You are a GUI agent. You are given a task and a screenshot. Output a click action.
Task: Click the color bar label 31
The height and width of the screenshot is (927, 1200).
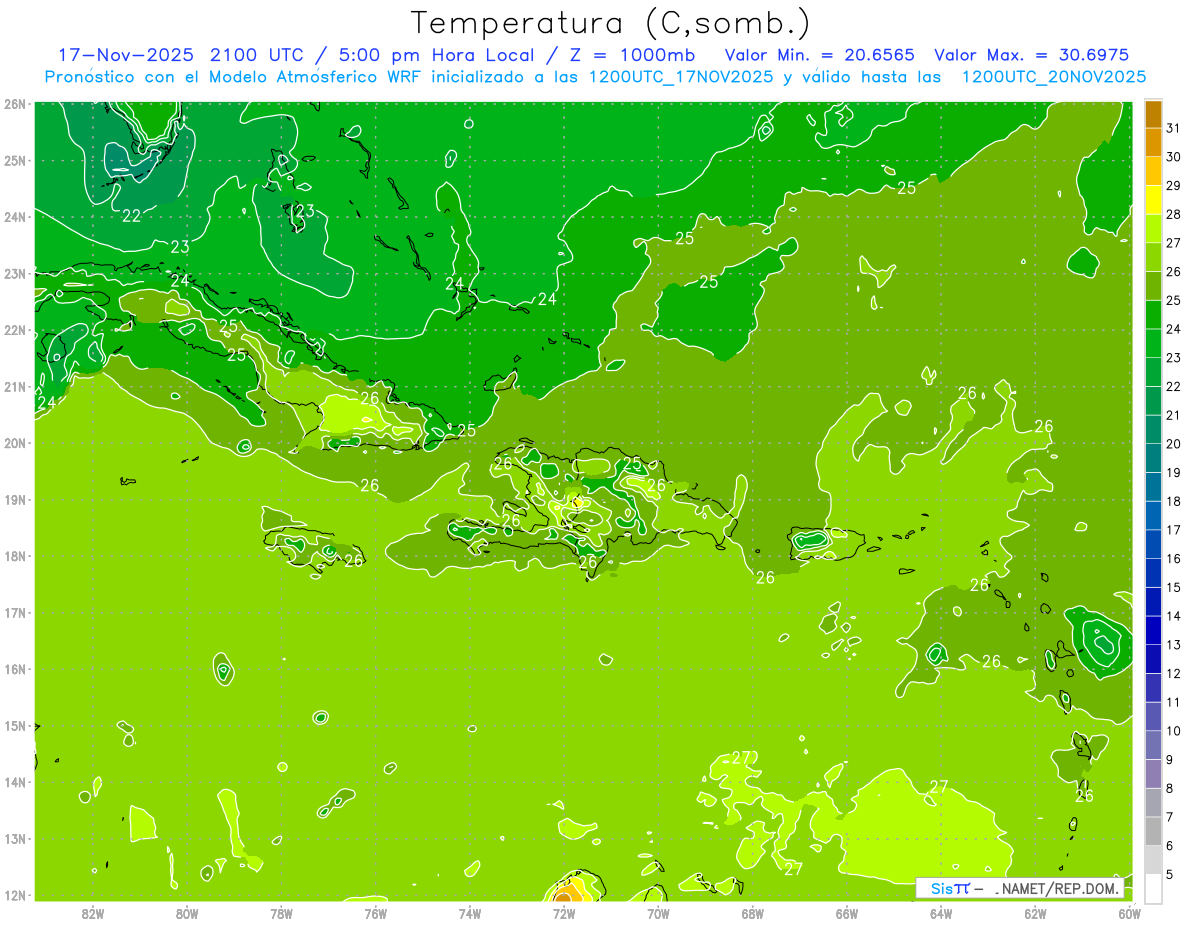(x=1173, y=128)
